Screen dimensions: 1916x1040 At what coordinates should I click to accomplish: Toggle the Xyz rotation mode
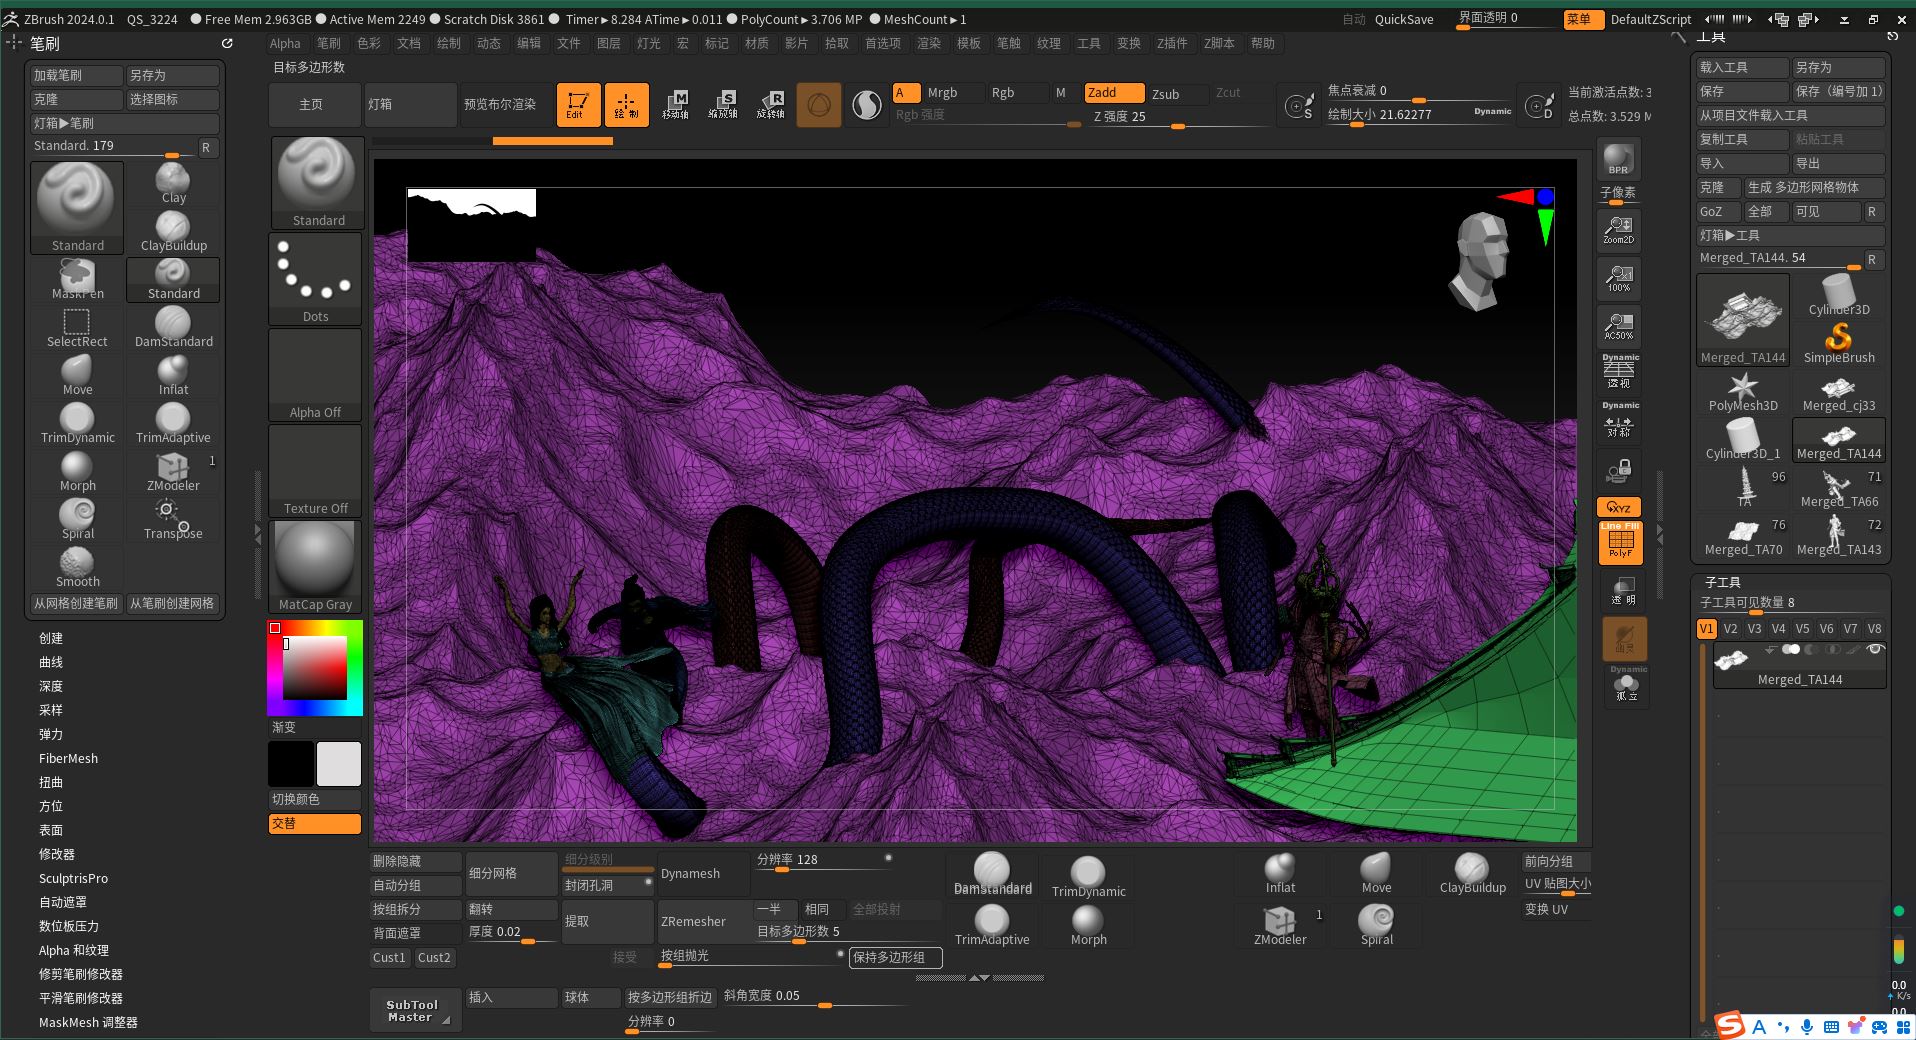pos(1618,507)
